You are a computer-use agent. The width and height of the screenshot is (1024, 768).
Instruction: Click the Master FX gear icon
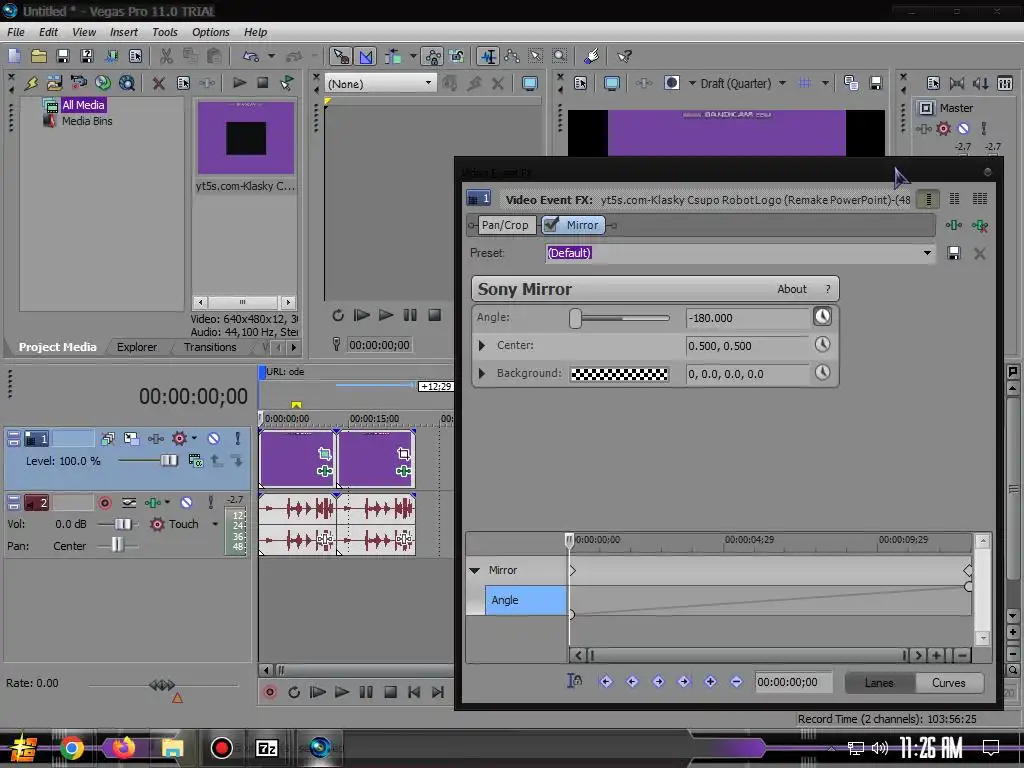point(943,129)
